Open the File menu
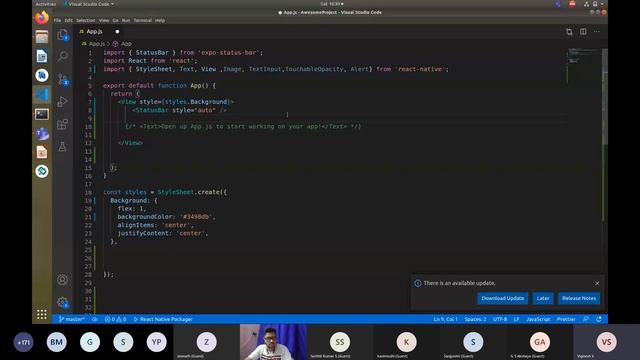The image size is (640, 360). click(58, 20)
